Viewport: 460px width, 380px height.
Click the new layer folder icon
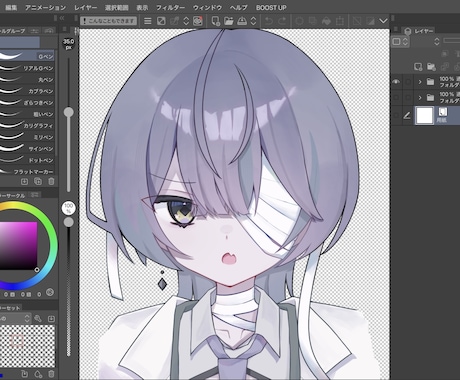(x=431, y=67)
